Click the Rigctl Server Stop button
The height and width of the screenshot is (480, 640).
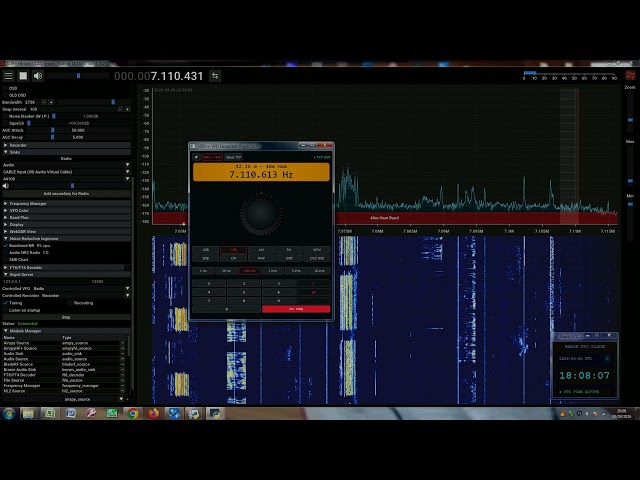coord(66,317)
